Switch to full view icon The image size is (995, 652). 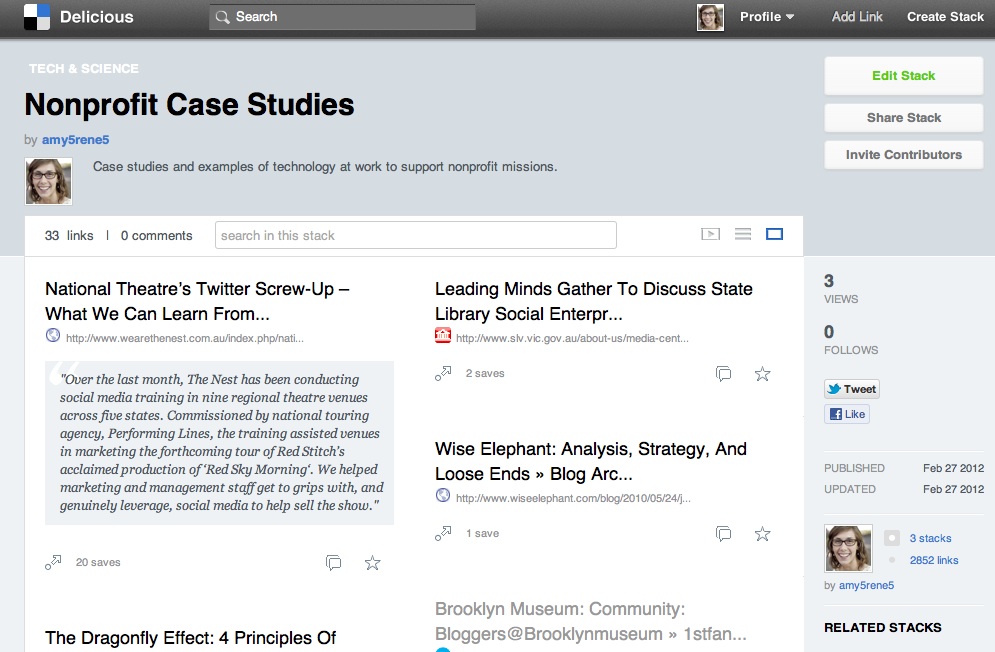tap(774, 234)
